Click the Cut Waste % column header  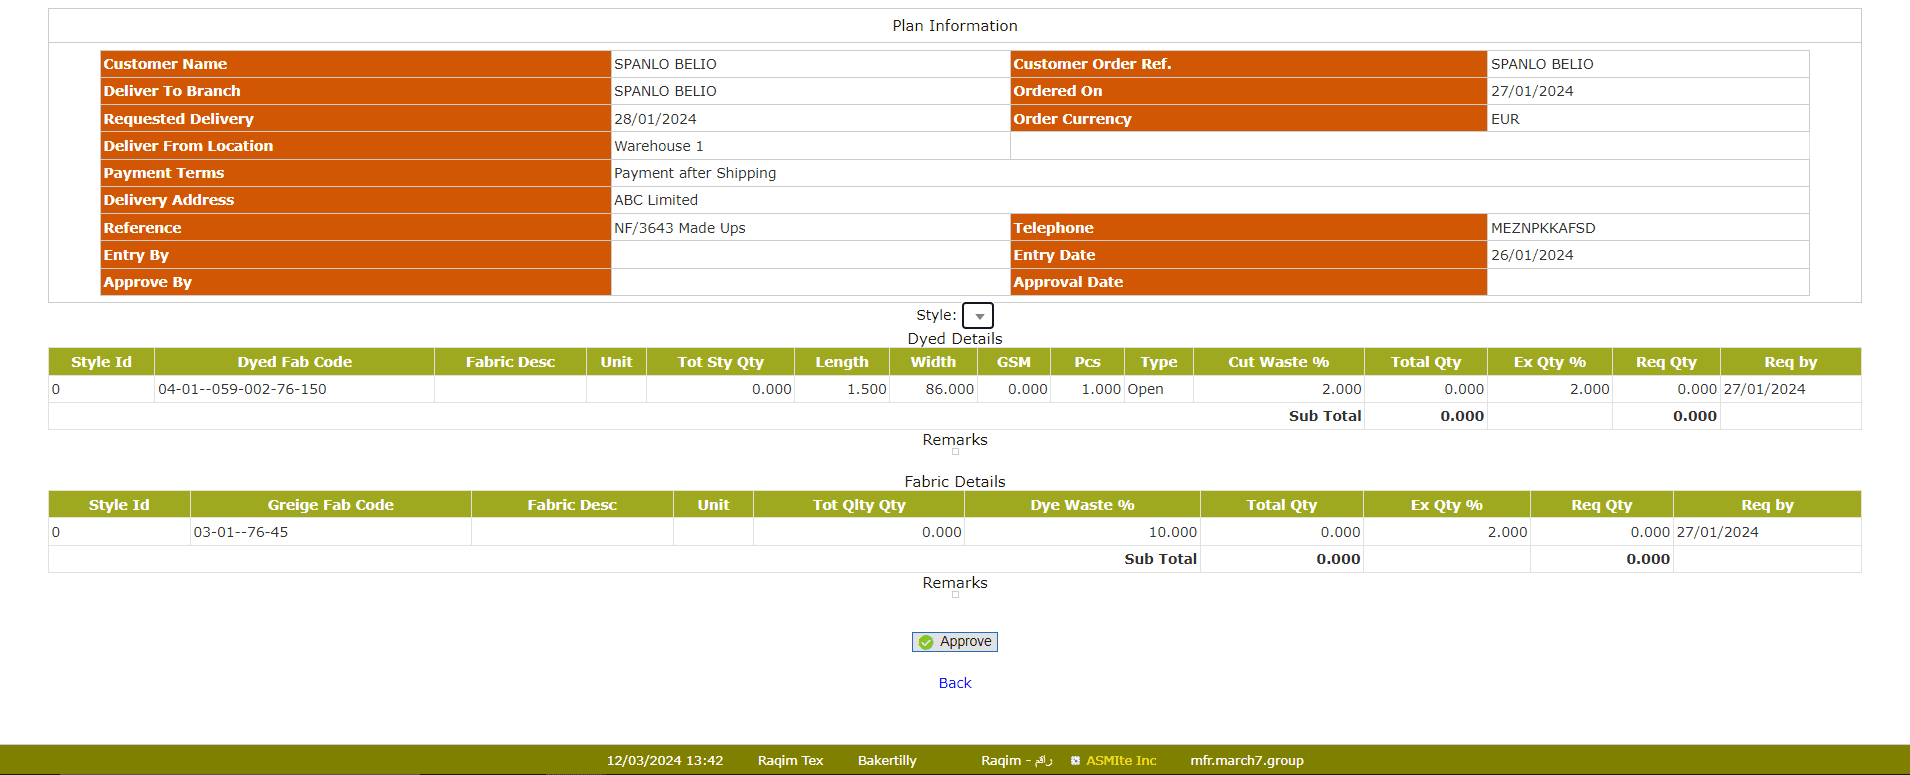tap(1278, 362)
